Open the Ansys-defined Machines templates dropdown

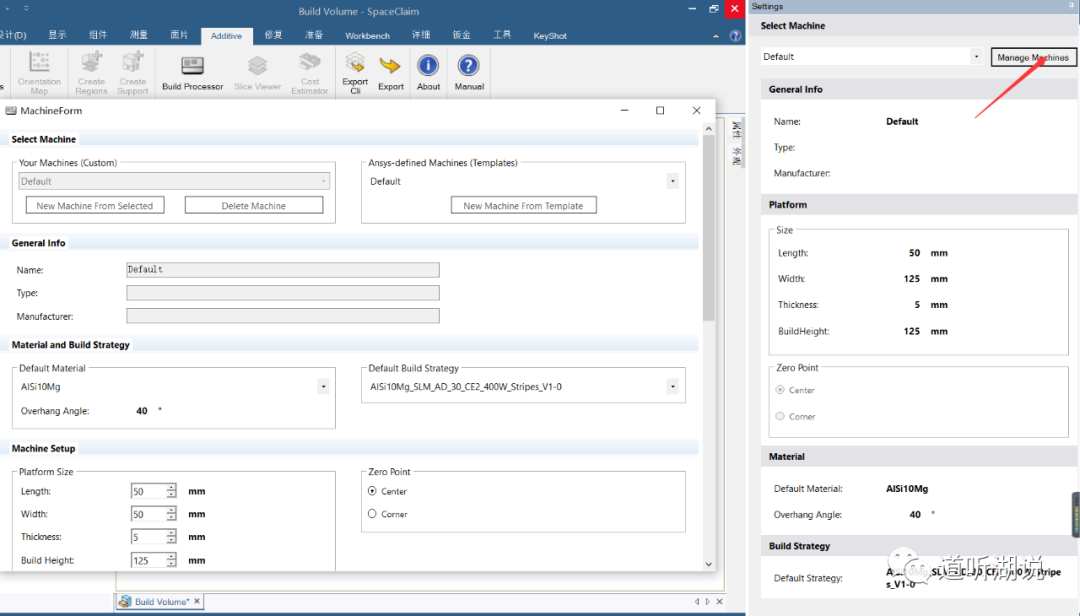[x=672, y=181]
